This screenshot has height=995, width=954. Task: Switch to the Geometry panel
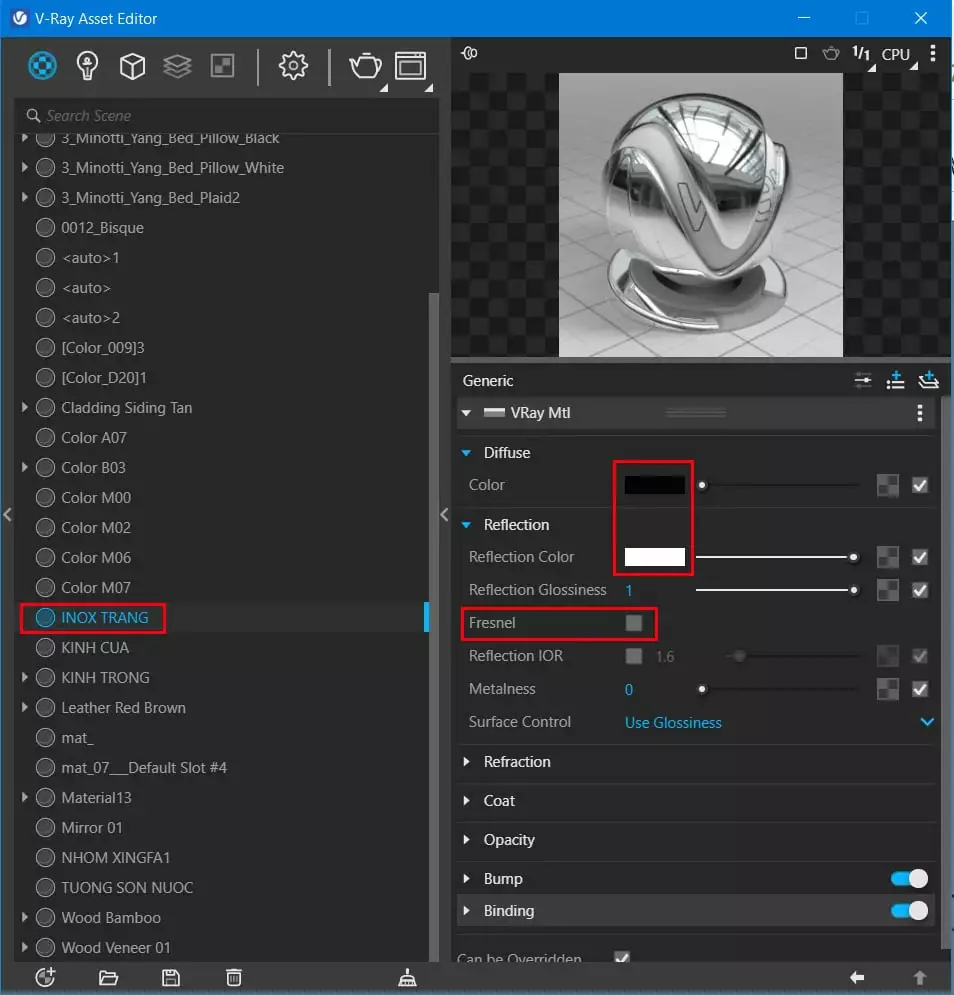(x=132, y=66)
